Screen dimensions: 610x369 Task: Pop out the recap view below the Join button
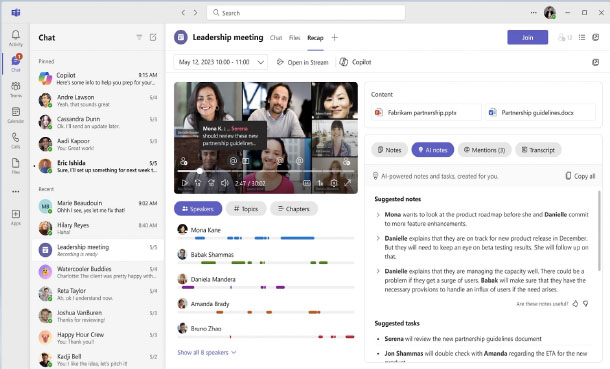pyautogui.click(x=596, y=62)
